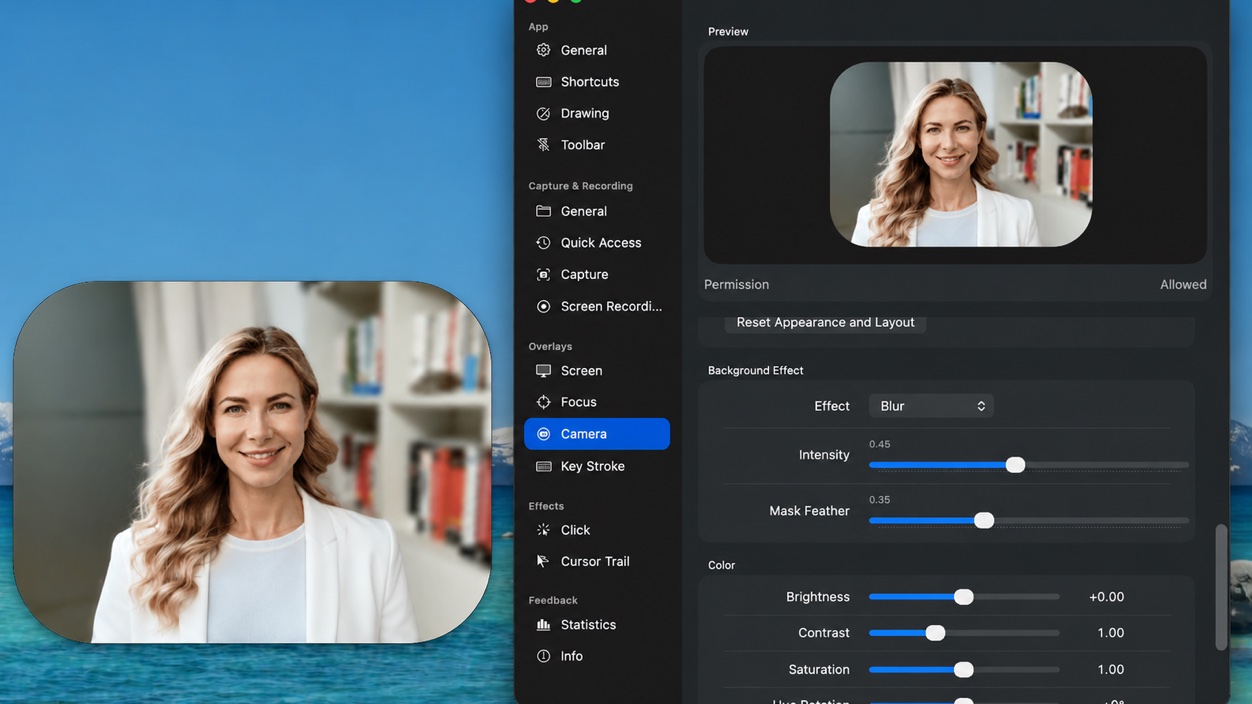Click Reset Appearance and Layout button

tap(825, 322)
